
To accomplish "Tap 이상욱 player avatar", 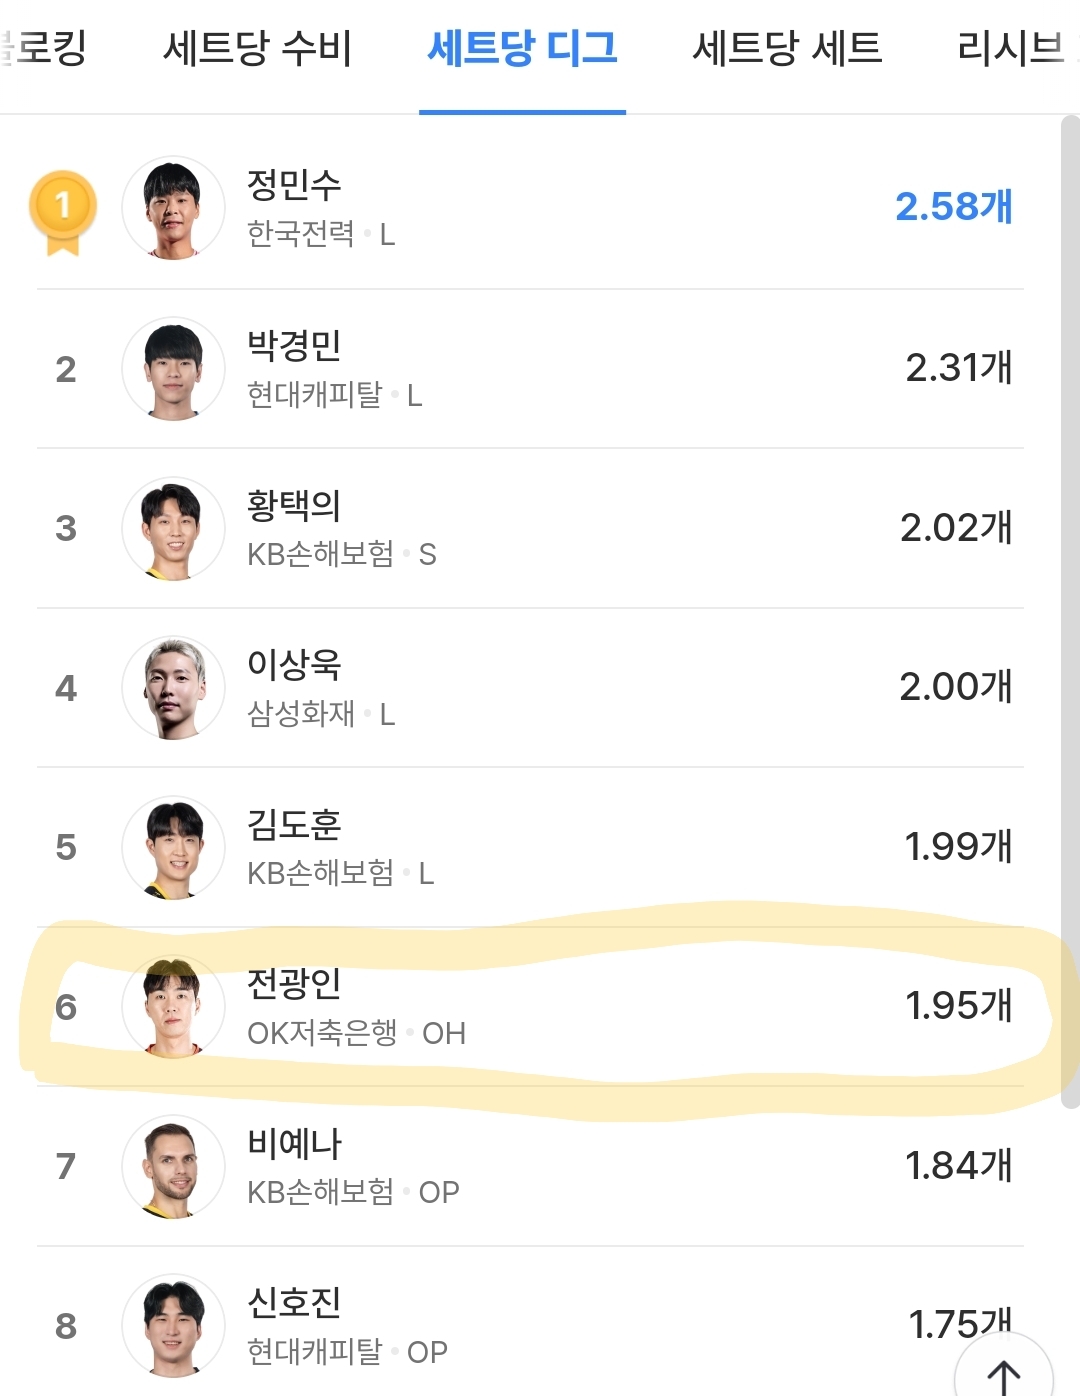I will 173,688.
